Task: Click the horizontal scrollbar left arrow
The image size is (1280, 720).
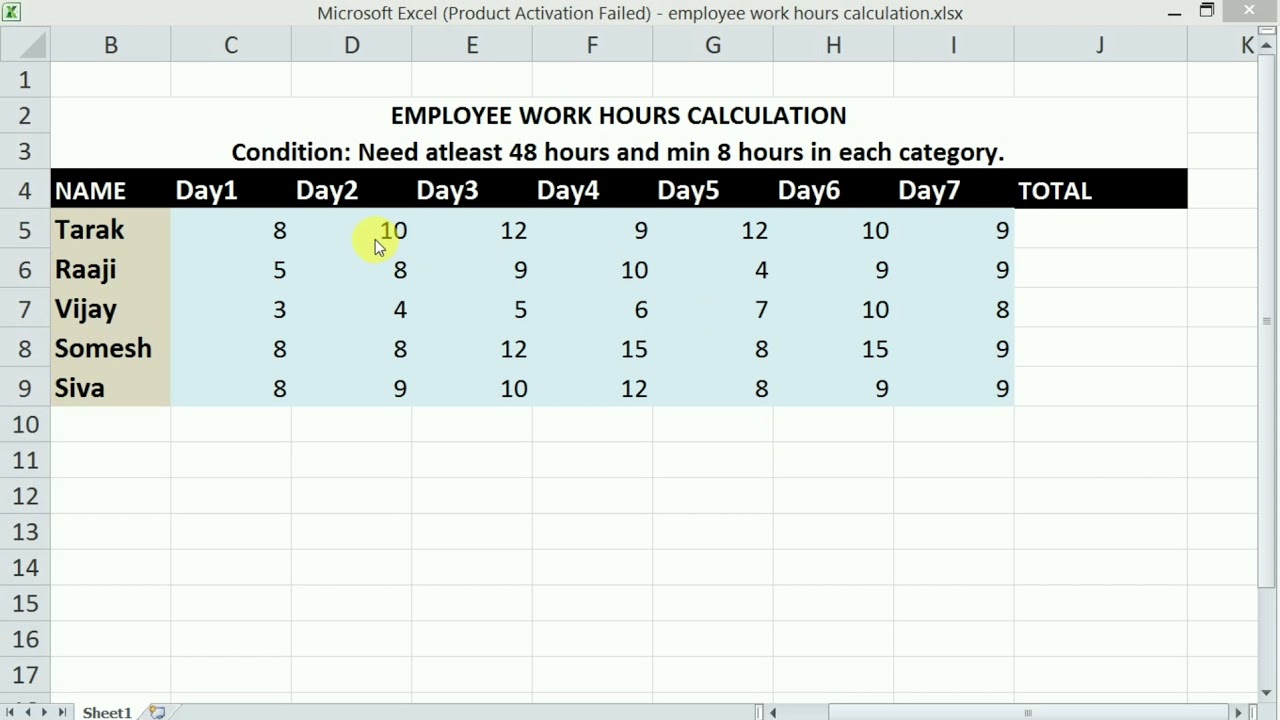Action: tap(773, 712)
